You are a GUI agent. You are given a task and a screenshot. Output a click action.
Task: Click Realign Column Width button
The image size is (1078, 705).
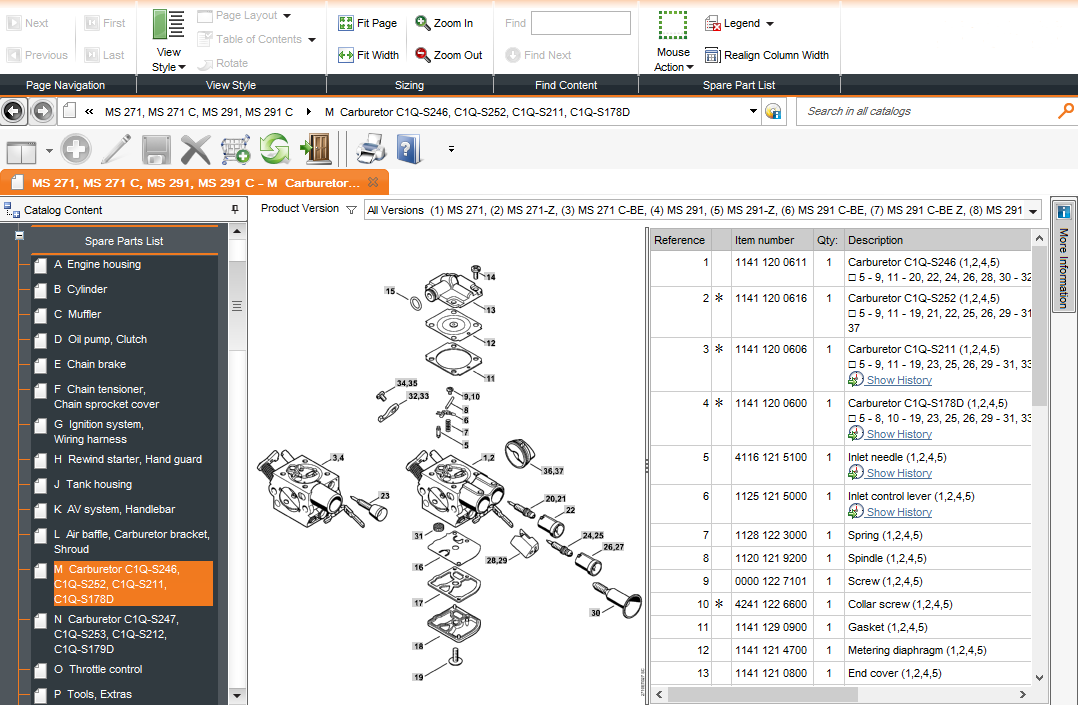point(767,55)
